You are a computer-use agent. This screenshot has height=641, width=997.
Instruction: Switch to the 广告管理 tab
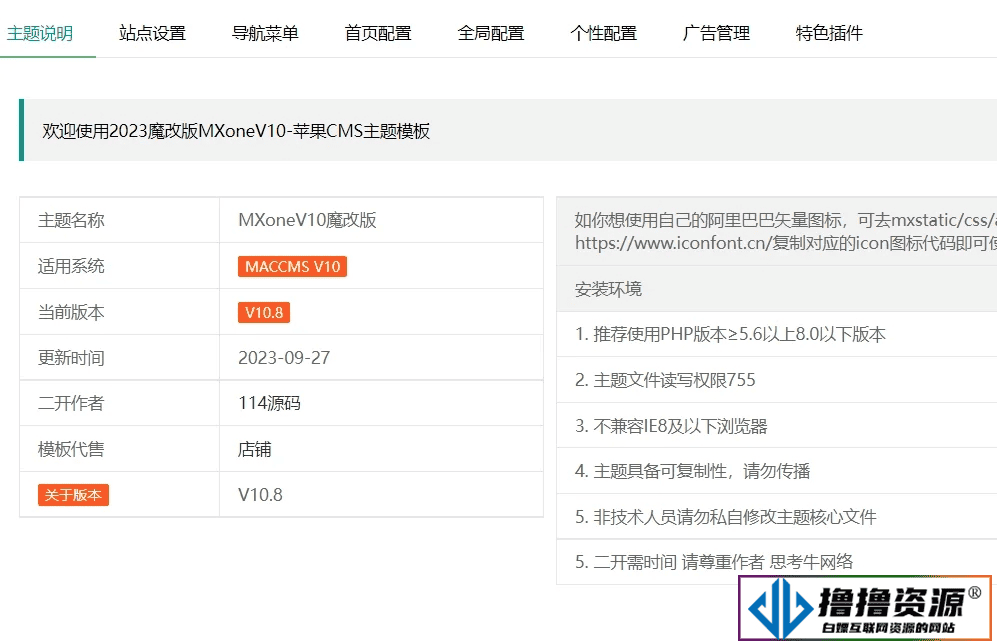pos(717,33)
